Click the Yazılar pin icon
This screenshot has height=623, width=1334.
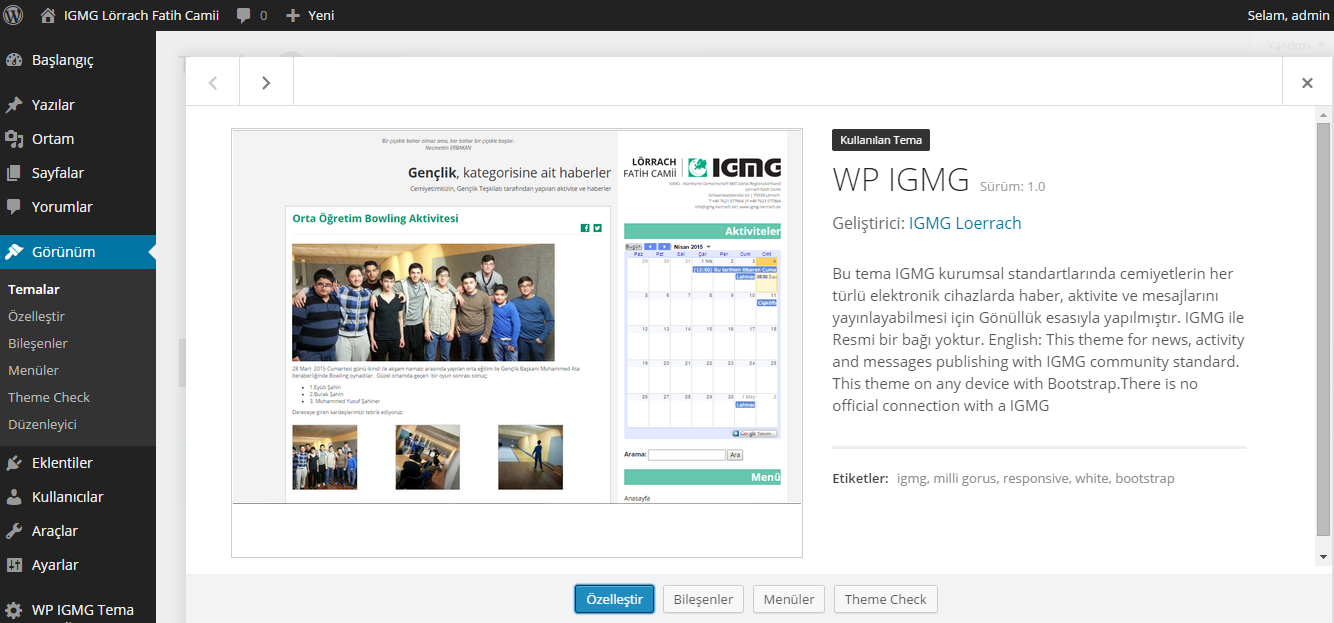14,105
